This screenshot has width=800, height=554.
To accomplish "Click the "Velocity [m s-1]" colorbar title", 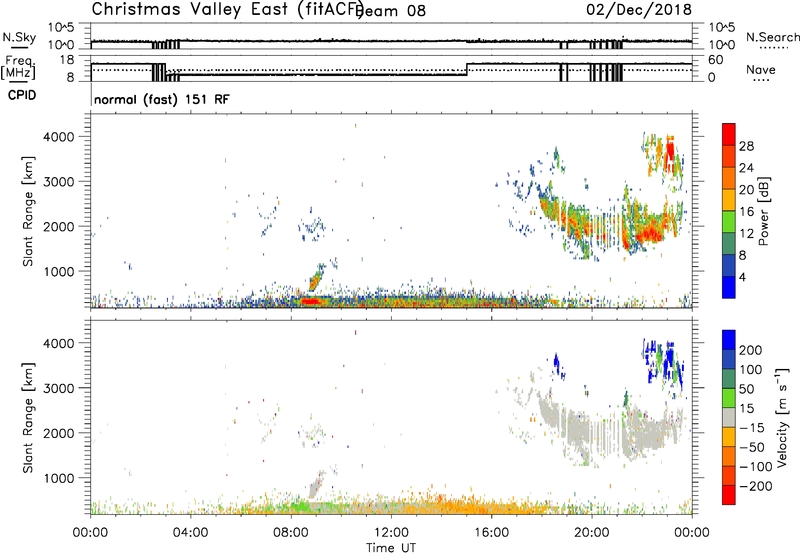I will pos(782,417).
